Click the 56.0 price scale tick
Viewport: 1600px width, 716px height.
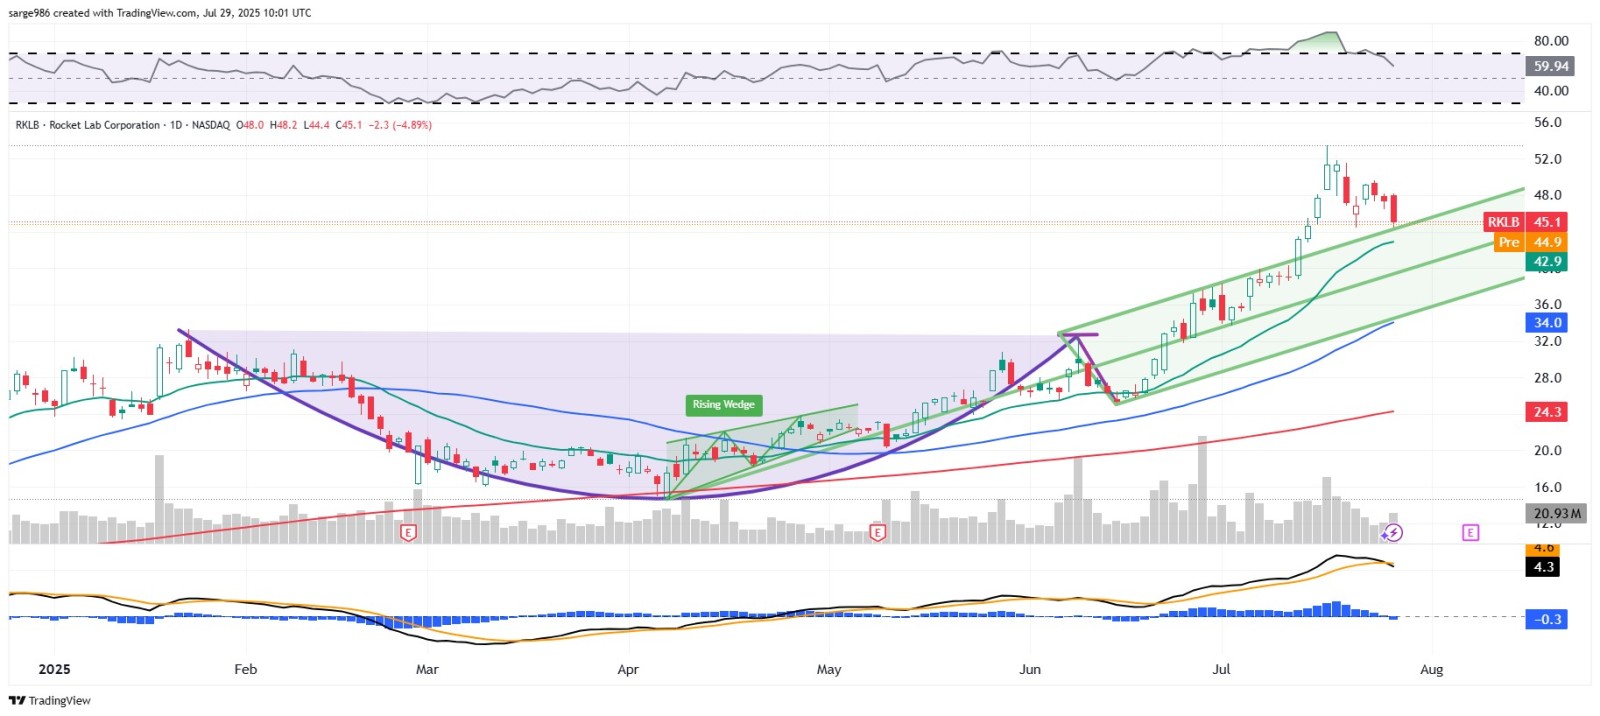[x=1547, y=122]
